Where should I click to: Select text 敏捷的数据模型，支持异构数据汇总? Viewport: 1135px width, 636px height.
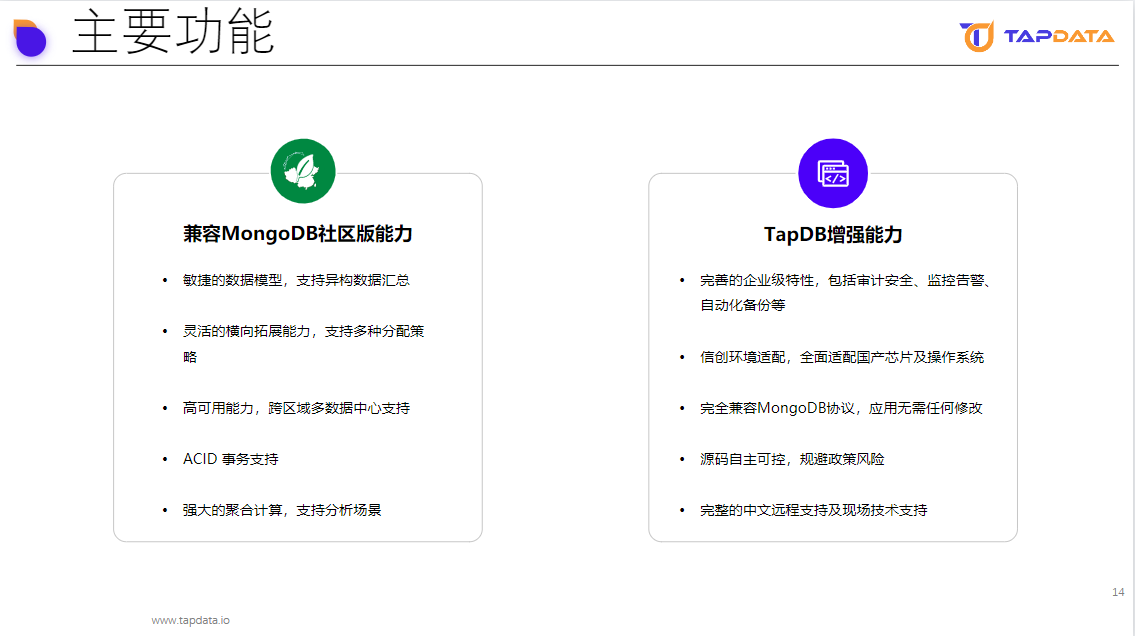coord(296,280)
